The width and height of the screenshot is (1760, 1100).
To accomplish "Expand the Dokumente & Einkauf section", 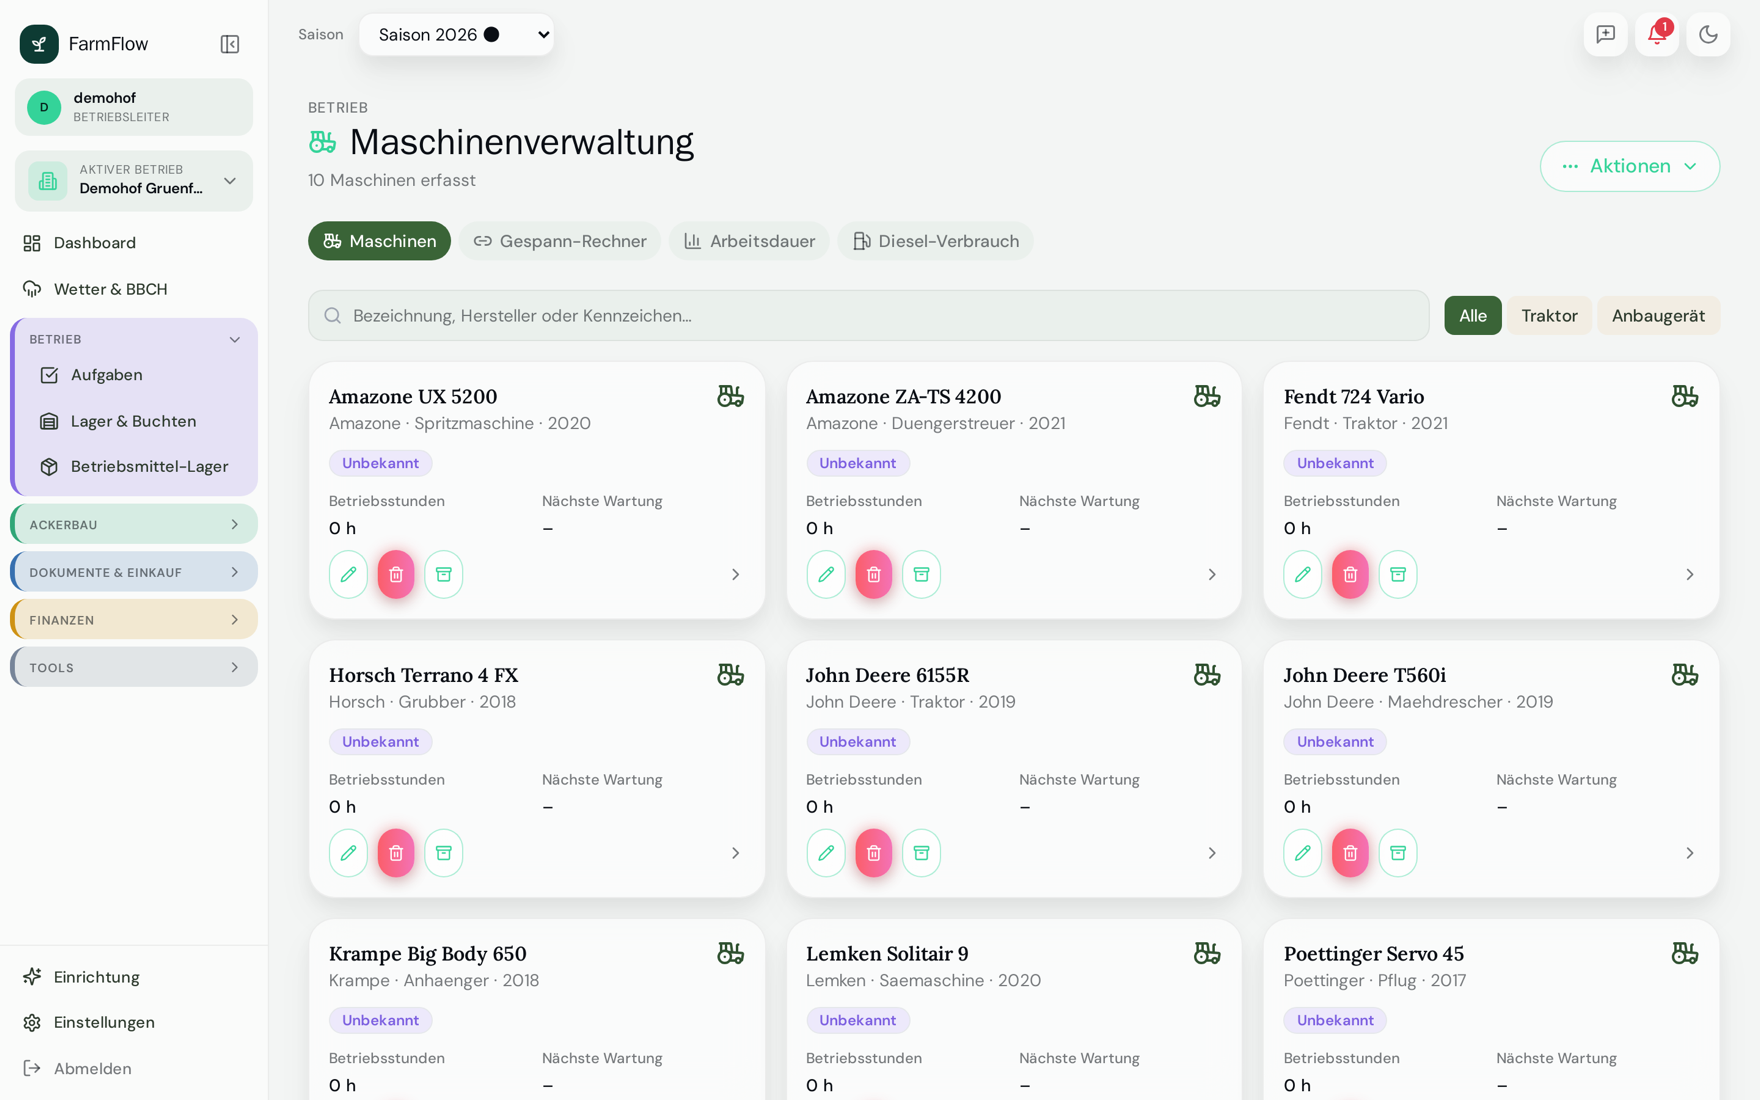I will click(x=134, y=573).
